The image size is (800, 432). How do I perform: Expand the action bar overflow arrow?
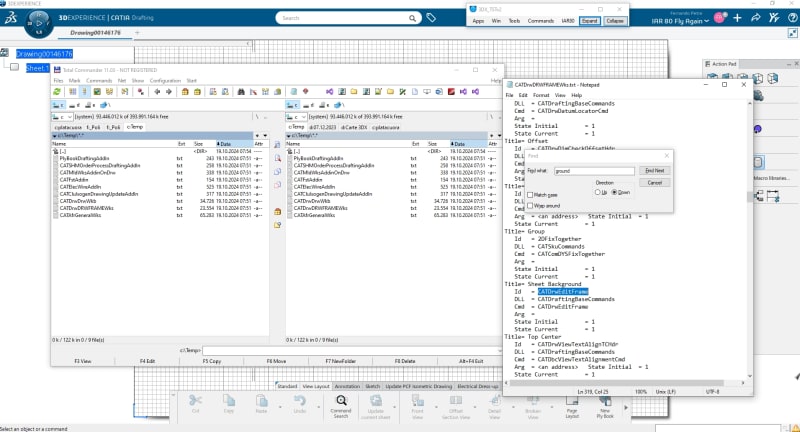626,407
